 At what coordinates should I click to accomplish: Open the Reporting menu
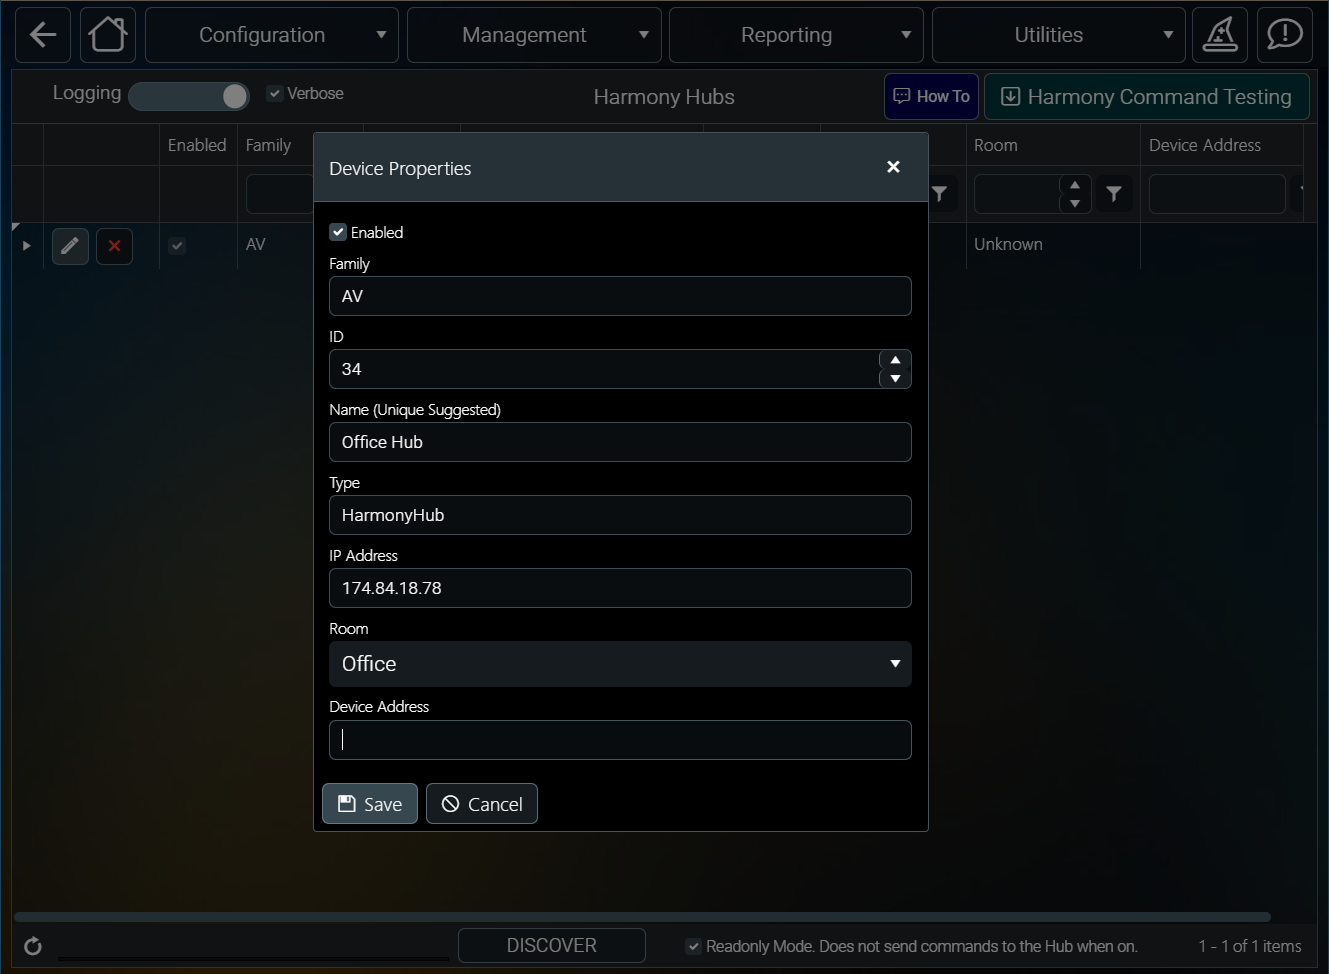[796, 35]
